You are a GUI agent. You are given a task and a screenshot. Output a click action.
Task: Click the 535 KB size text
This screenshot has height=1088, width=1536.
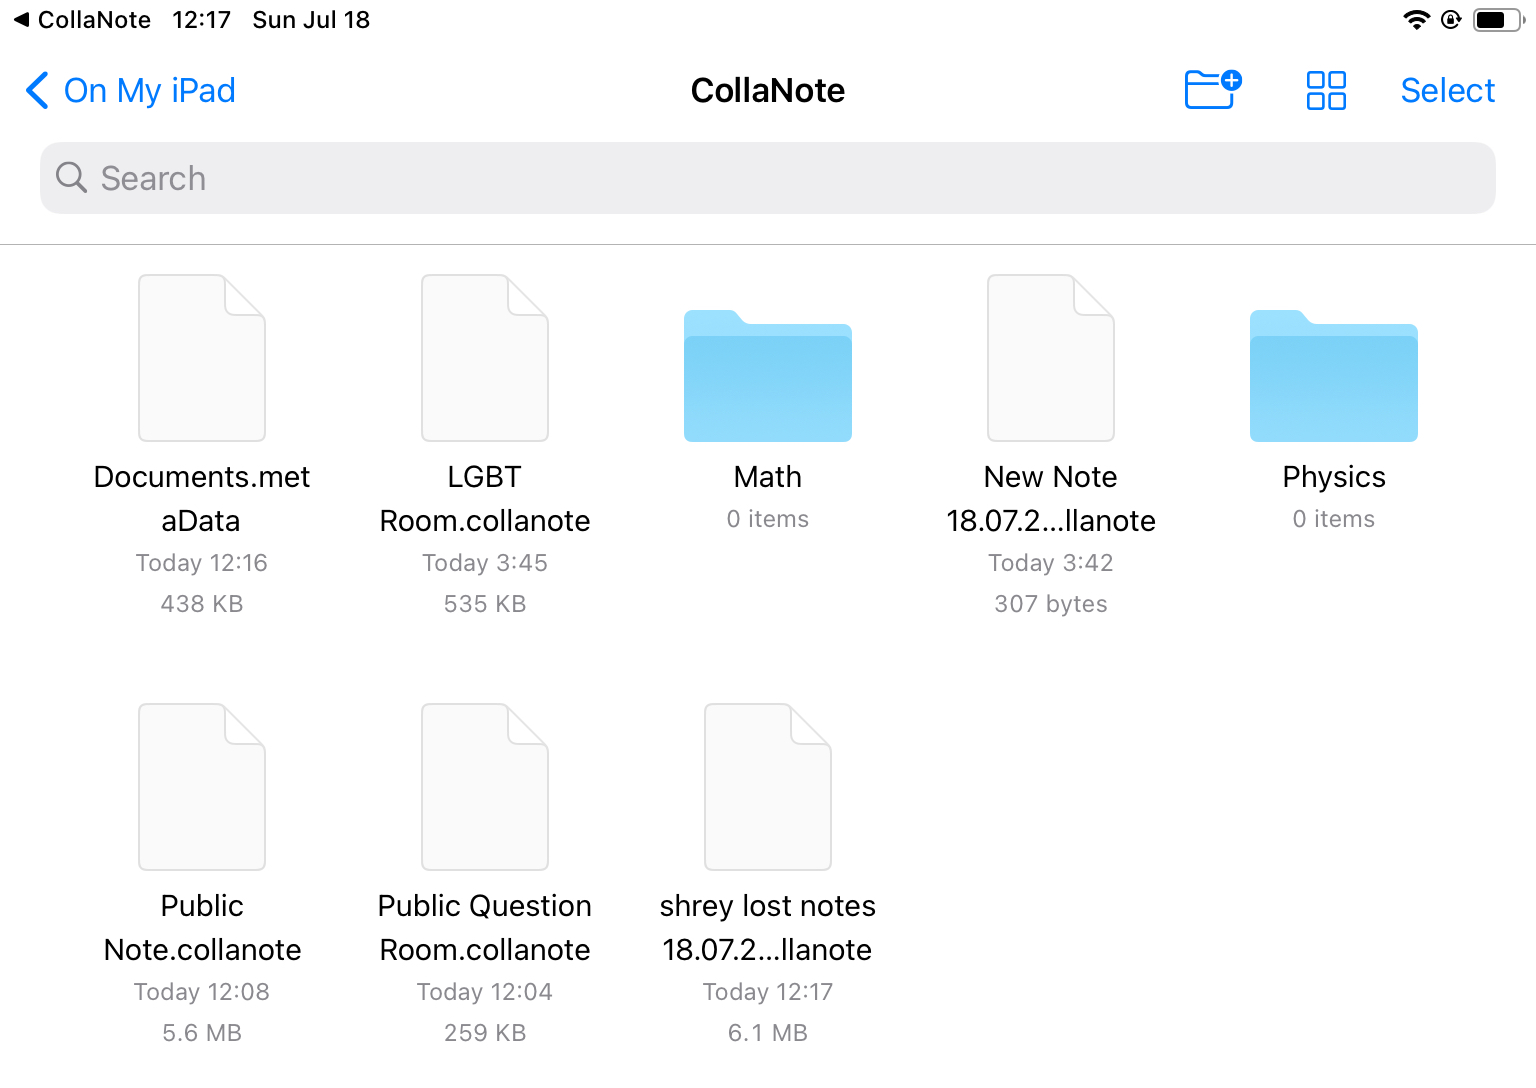point(485,604)
